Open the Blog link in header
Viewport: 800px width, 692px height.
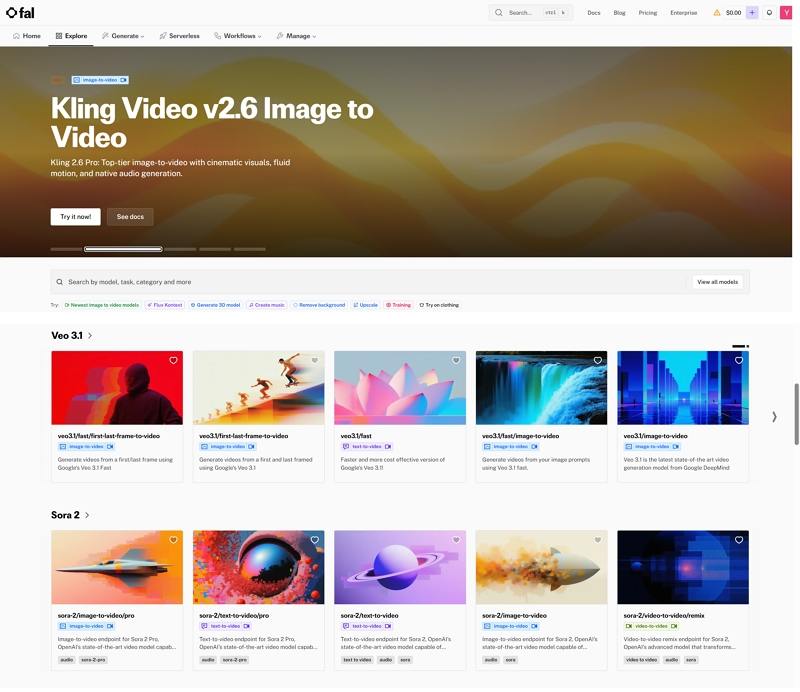[x=619, y=13]
